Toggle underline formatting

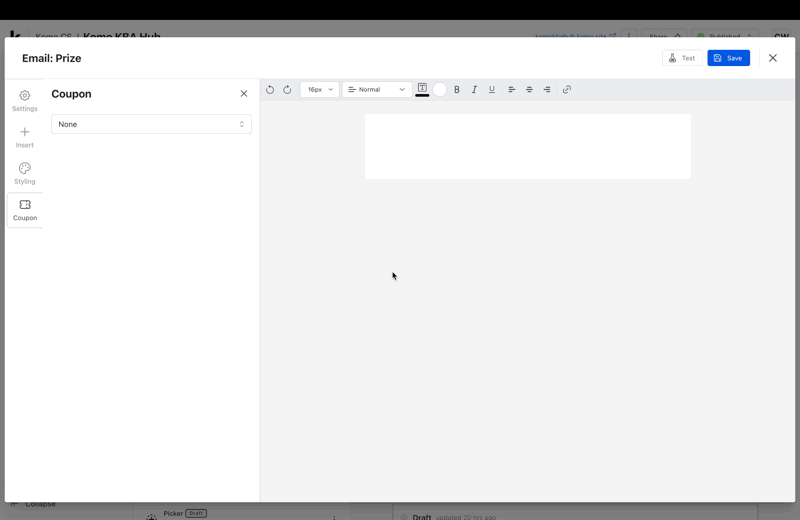coord(492,90)
